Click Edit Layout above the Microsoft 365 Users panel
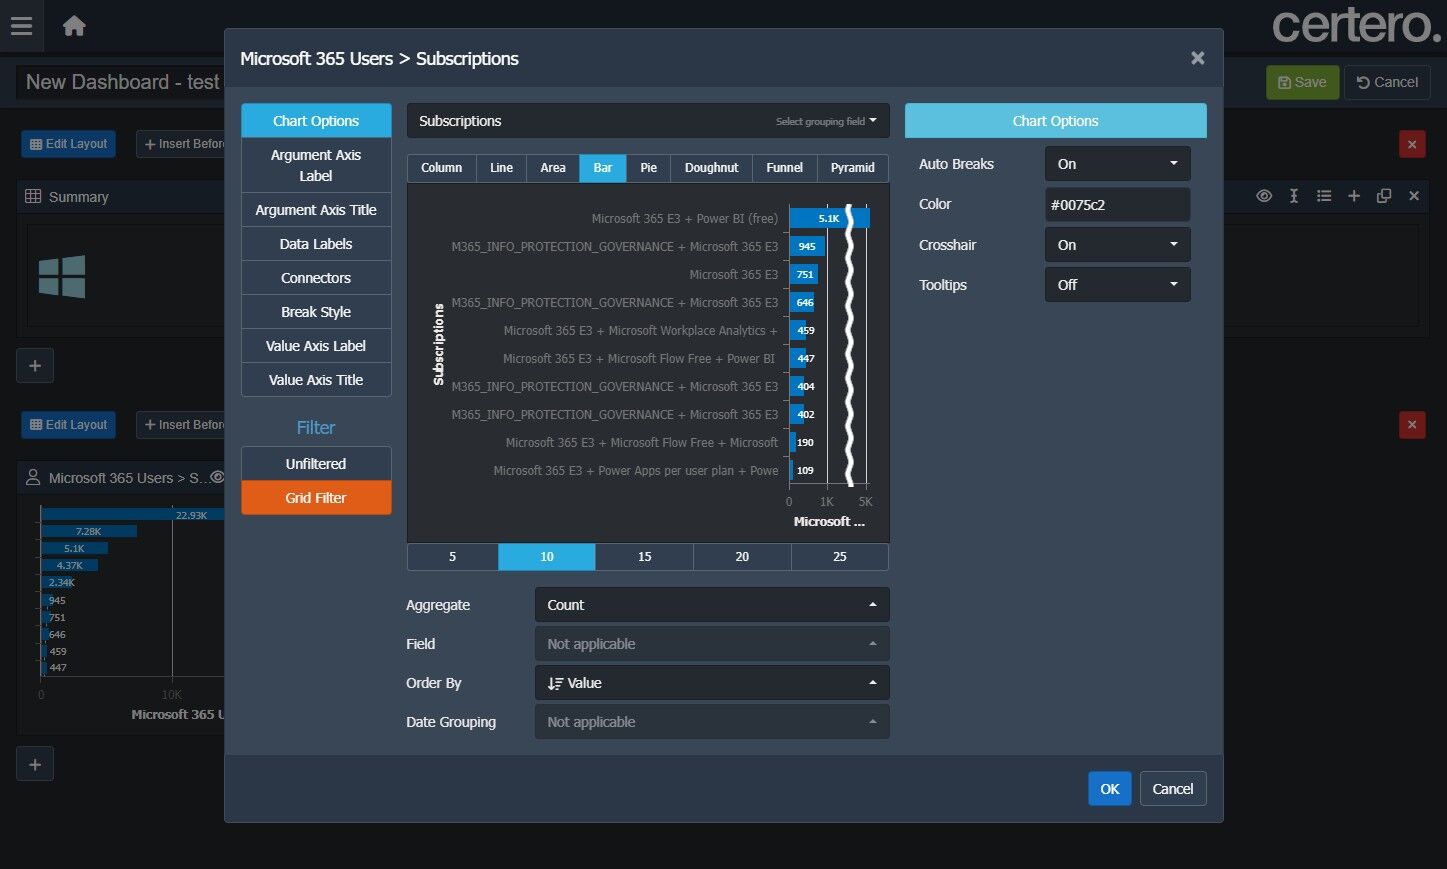 tap(68, 425)
